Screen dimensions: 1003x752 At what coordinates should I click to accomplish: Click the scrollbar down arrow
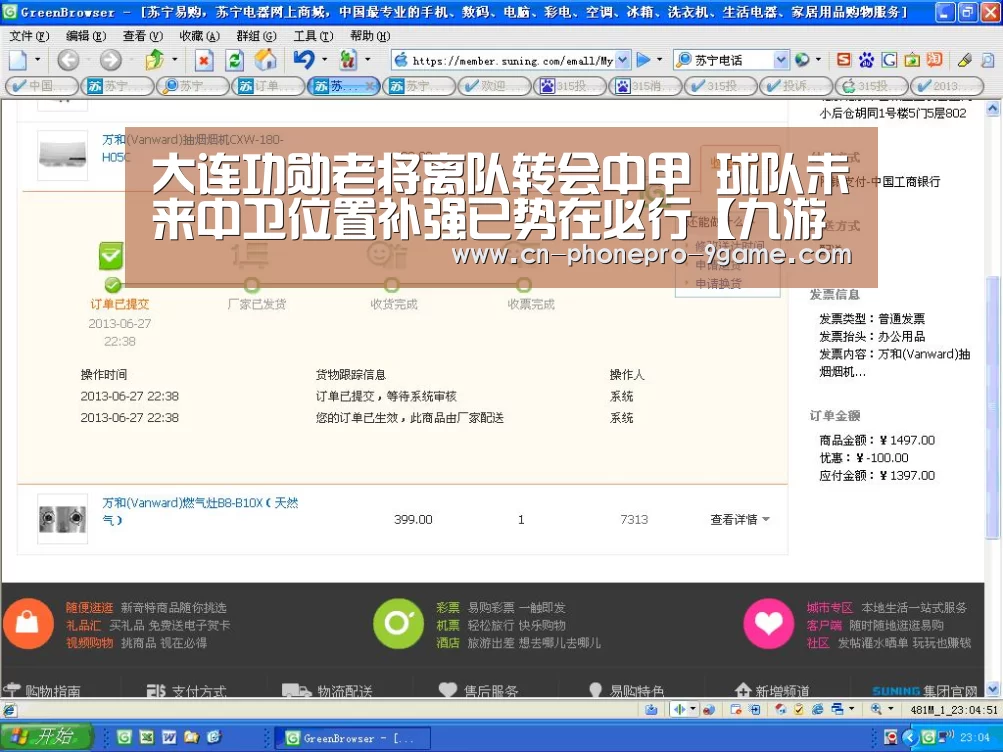click(993, 689)
